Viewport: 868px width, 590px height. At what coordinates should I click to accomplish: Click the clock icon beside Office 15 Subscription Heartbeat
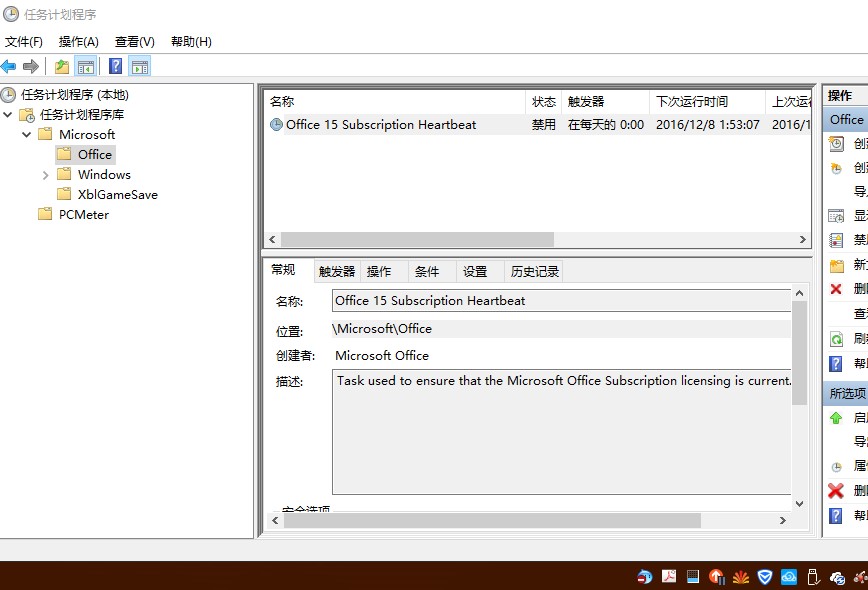click(276, 125)
